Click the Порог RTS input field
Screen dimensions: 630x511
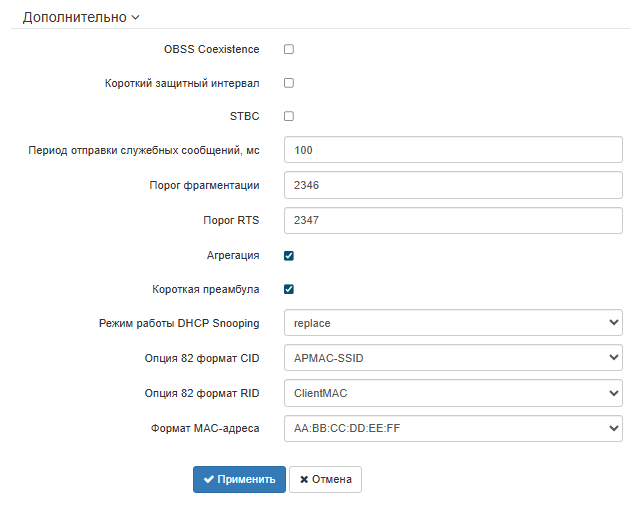(x=453, y=220)
